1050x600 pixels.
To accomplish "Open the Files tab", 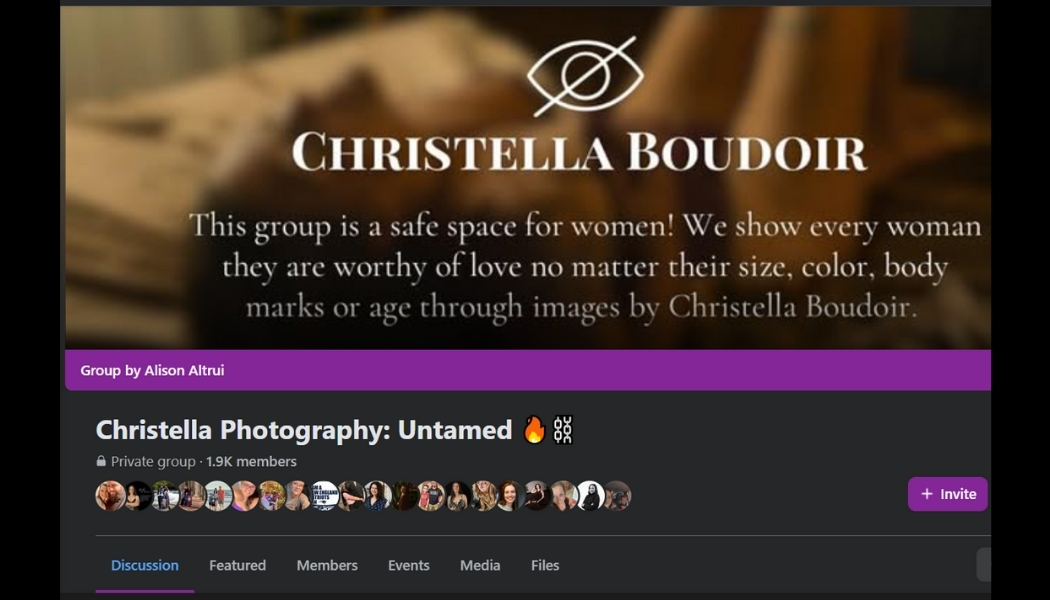I will pos(545,566).
